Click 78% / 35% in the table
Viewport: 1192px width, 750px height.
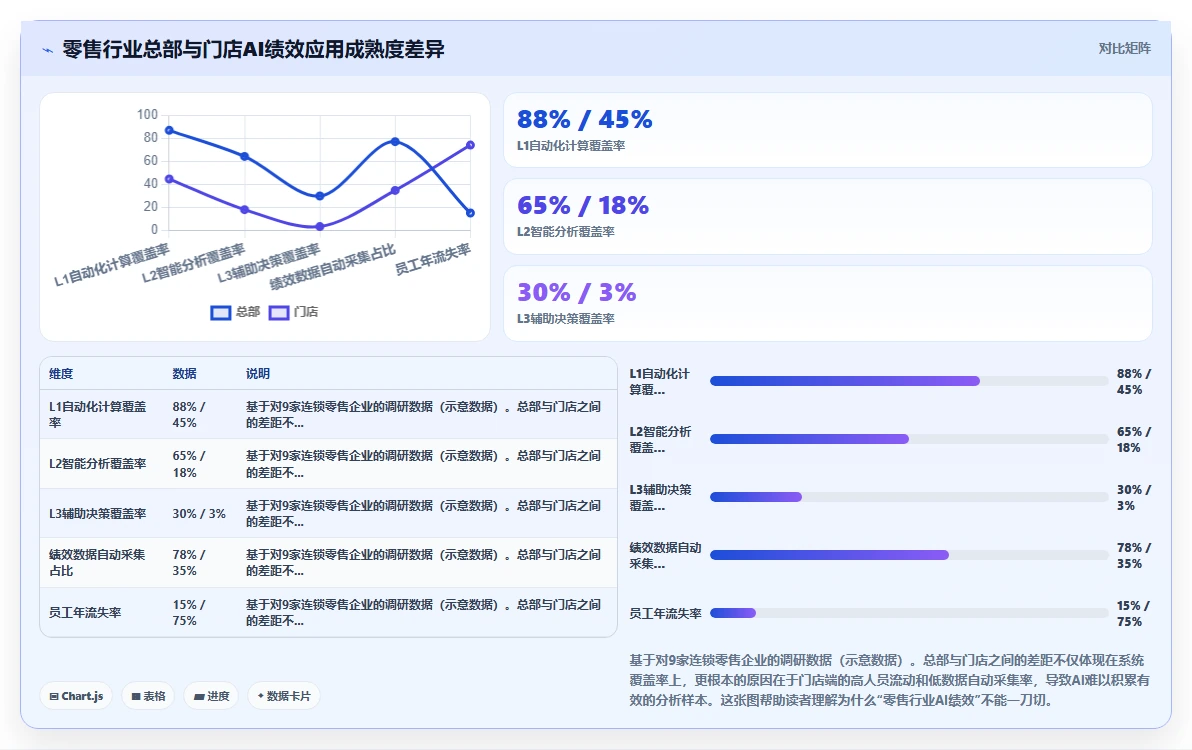click(189, 563)
